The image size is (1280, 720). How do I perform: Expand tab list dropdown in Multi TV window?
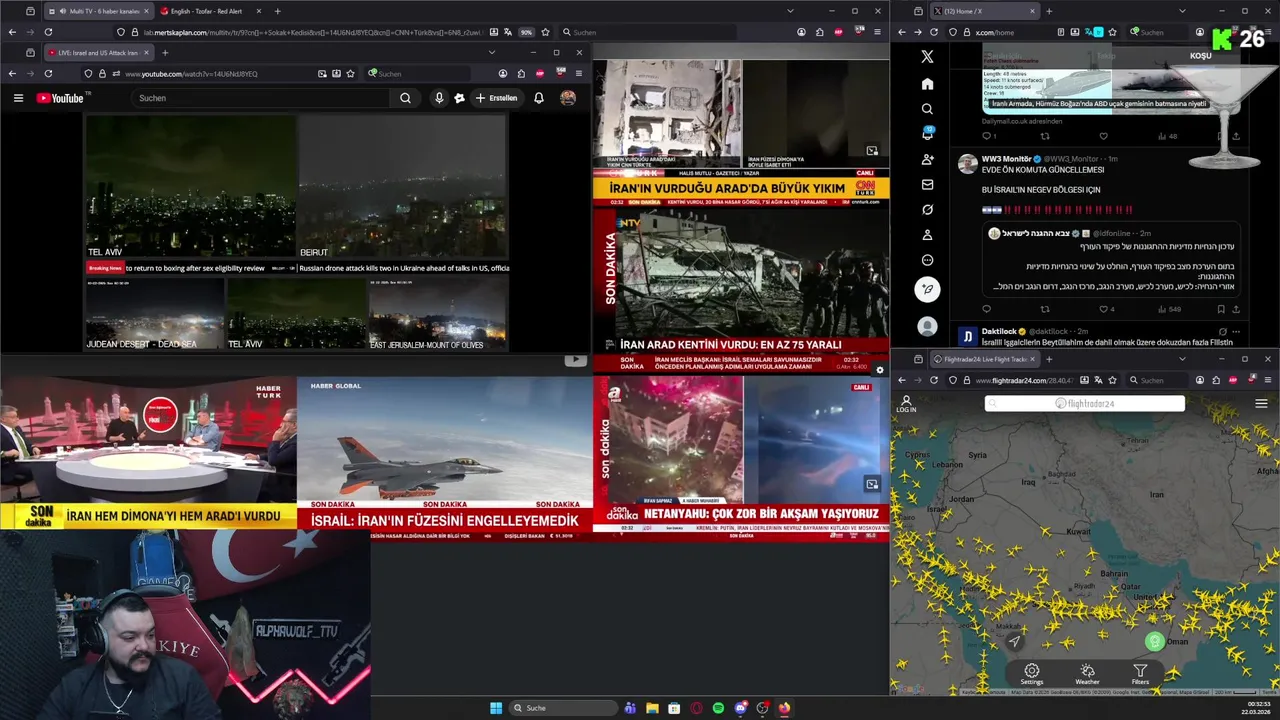pos(790,11)
